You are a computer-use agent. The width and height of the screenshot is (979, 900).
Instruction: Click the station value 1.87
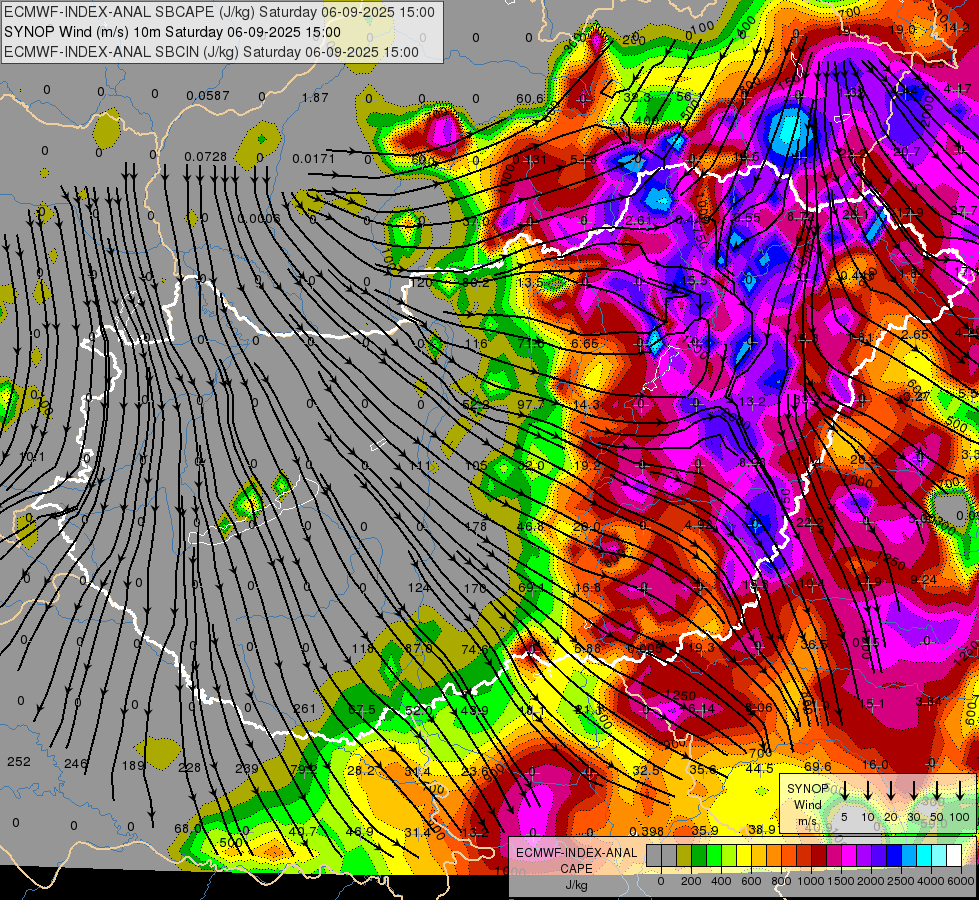pos(315,97)
